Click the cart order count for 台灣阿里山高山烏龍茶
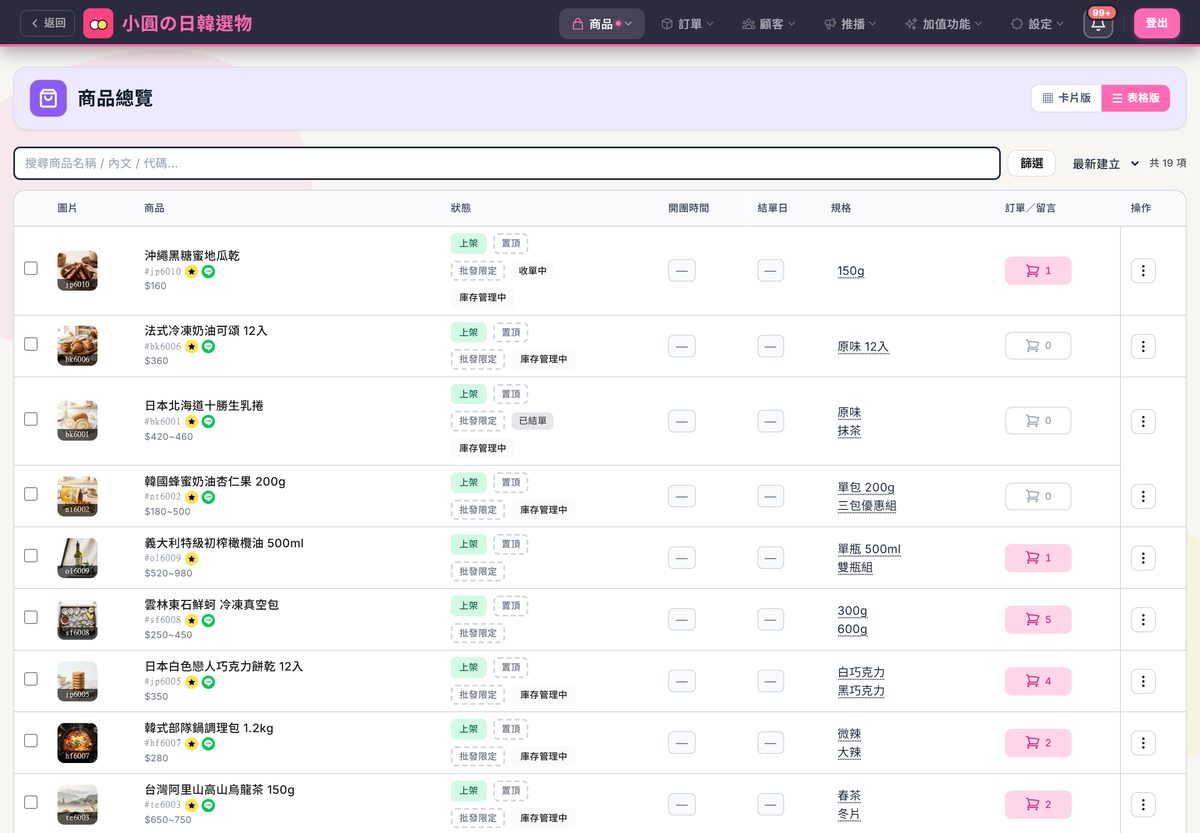 (x=1038, y=804)
